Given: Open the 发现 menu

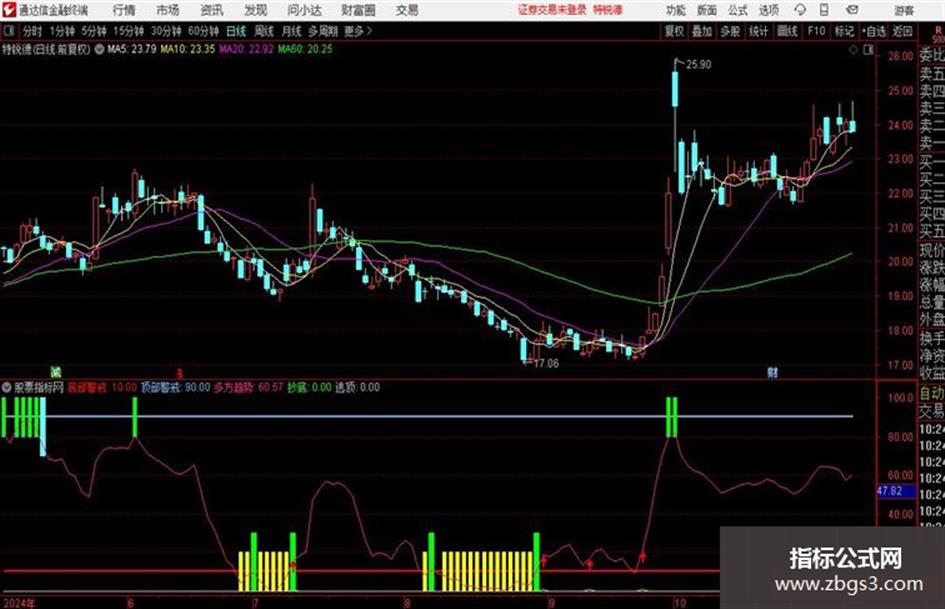Looking at the screenshot, I should [256, 10].
